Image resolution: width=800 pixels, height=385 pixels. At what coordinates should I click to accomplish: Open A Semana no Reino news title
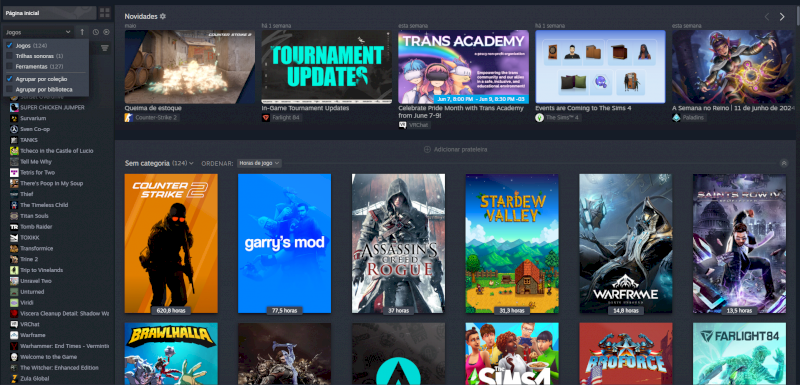click(x=732, y=108)
